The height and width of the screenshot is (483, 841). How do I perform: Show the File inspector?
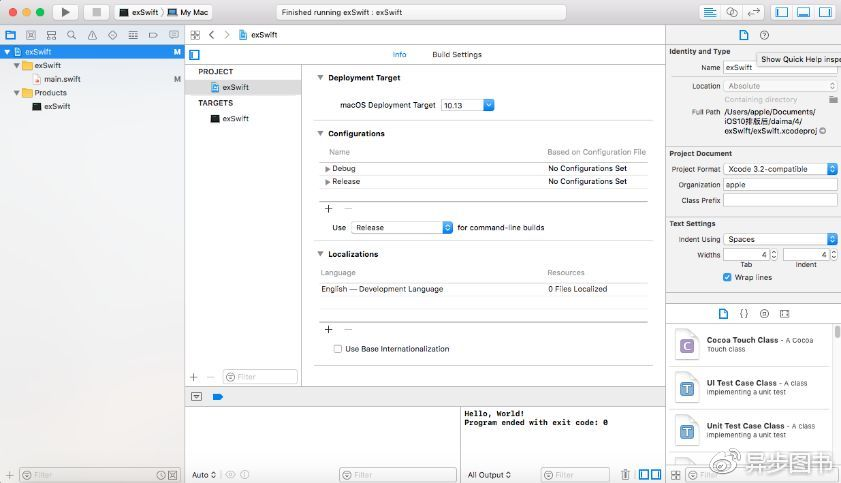coord(743,35)
